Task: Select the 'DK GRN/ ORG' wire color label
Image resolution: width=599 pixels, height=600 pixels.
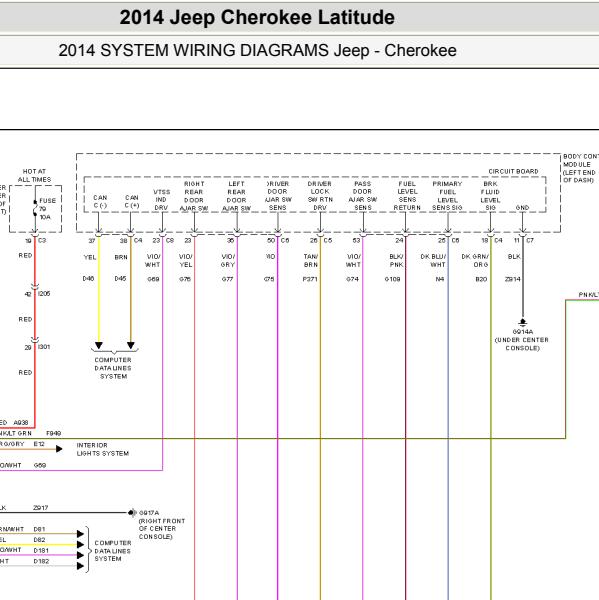Action: 475,260
